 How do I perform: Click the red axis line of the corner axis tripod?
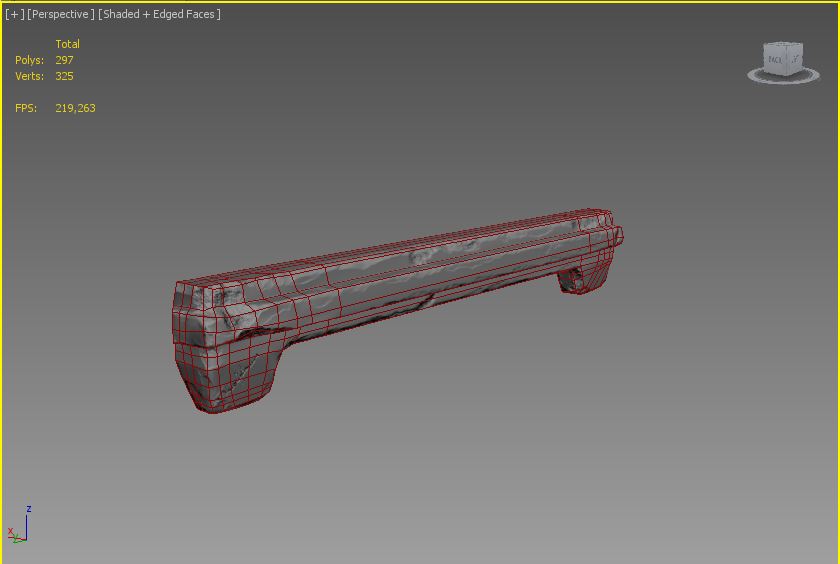pyautogui.click(x=14, y=534)
